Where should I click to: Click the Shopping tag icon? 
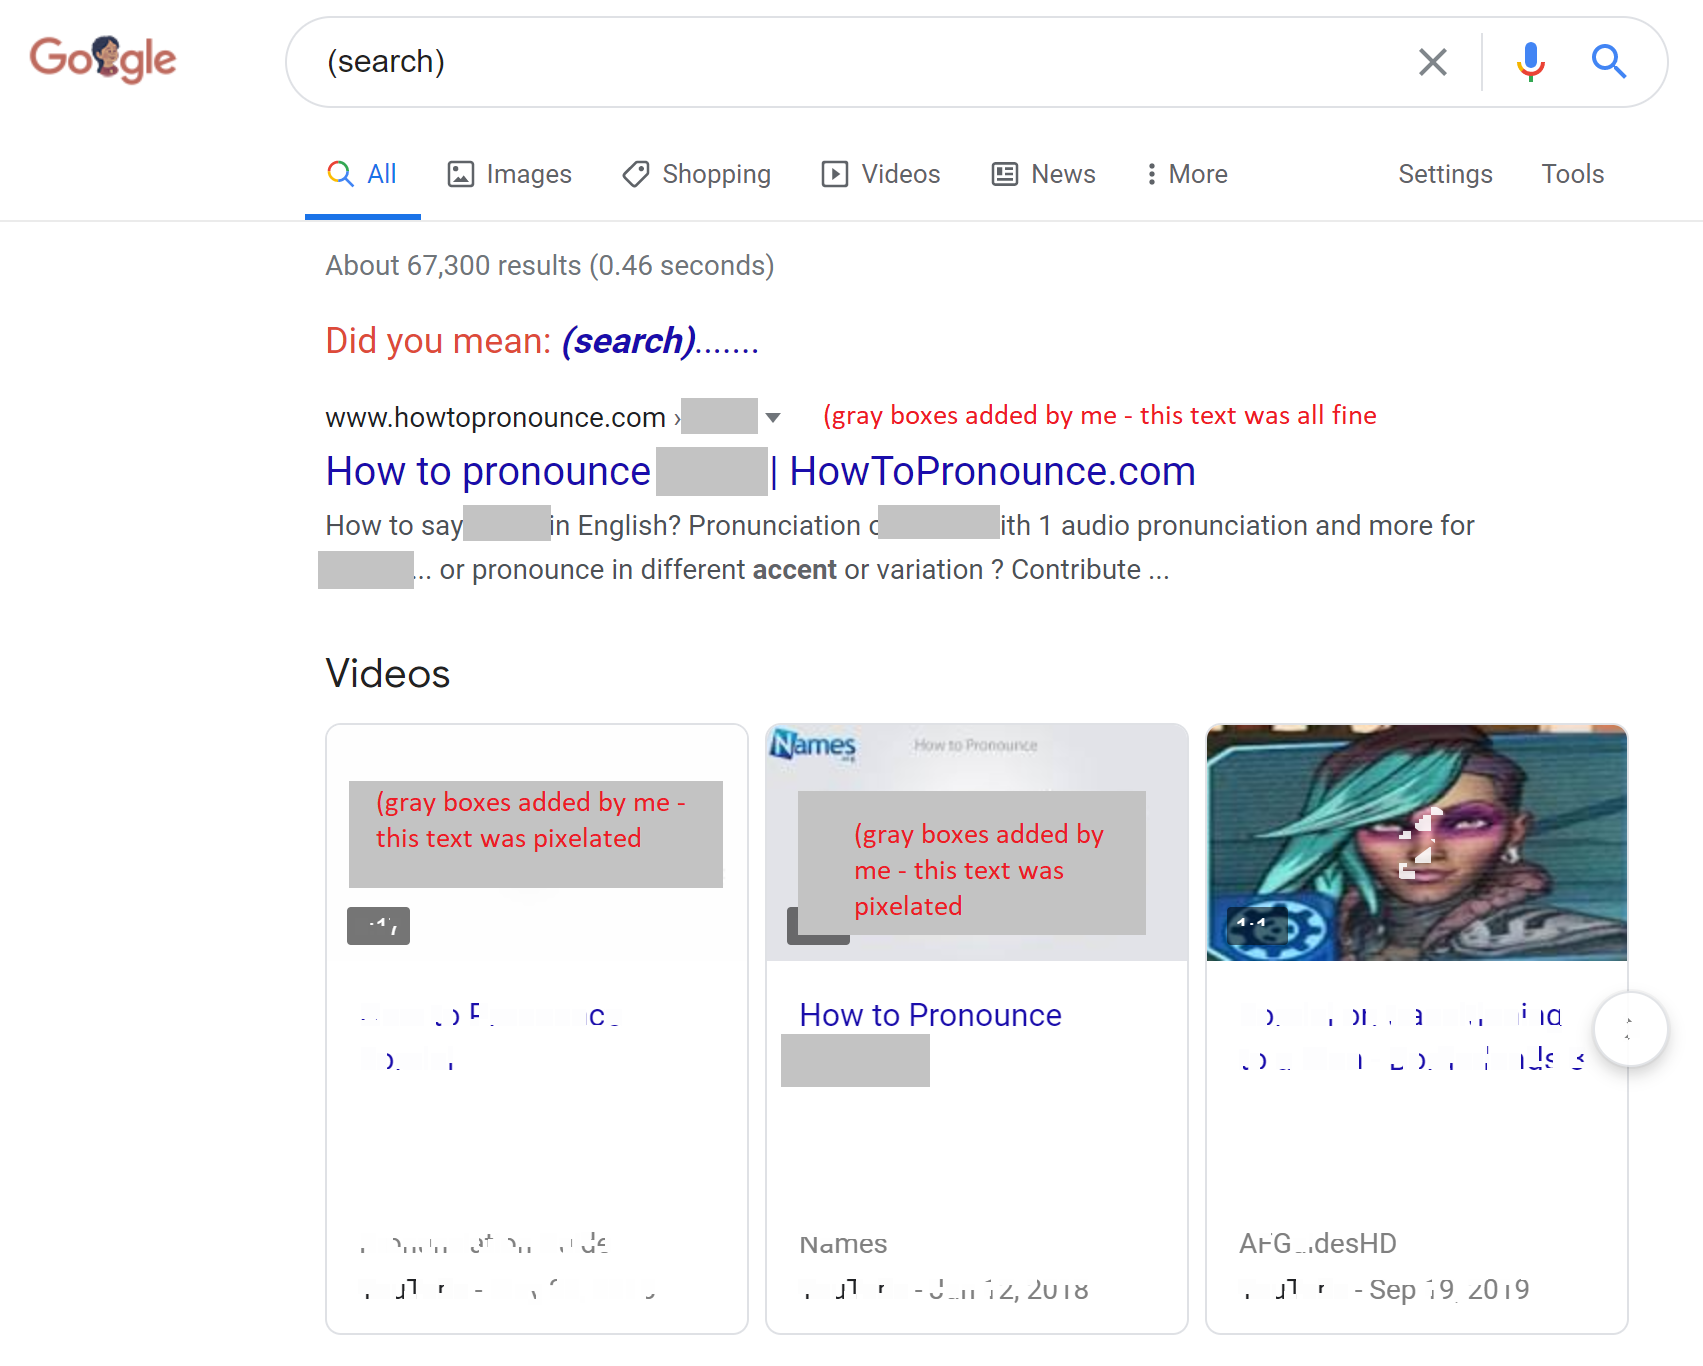[x=634, y=173]
